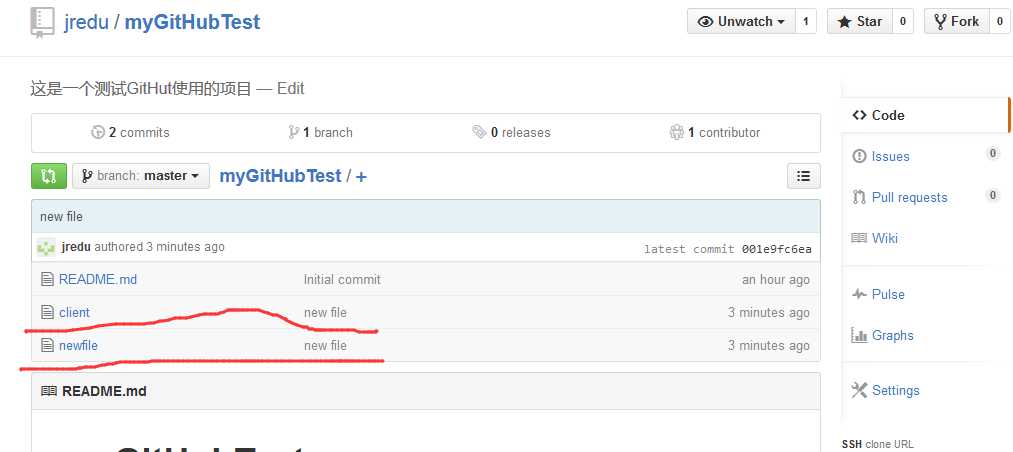Click the releases tag icon
This screenshot has height=452, width=1013.
[479, 132]
